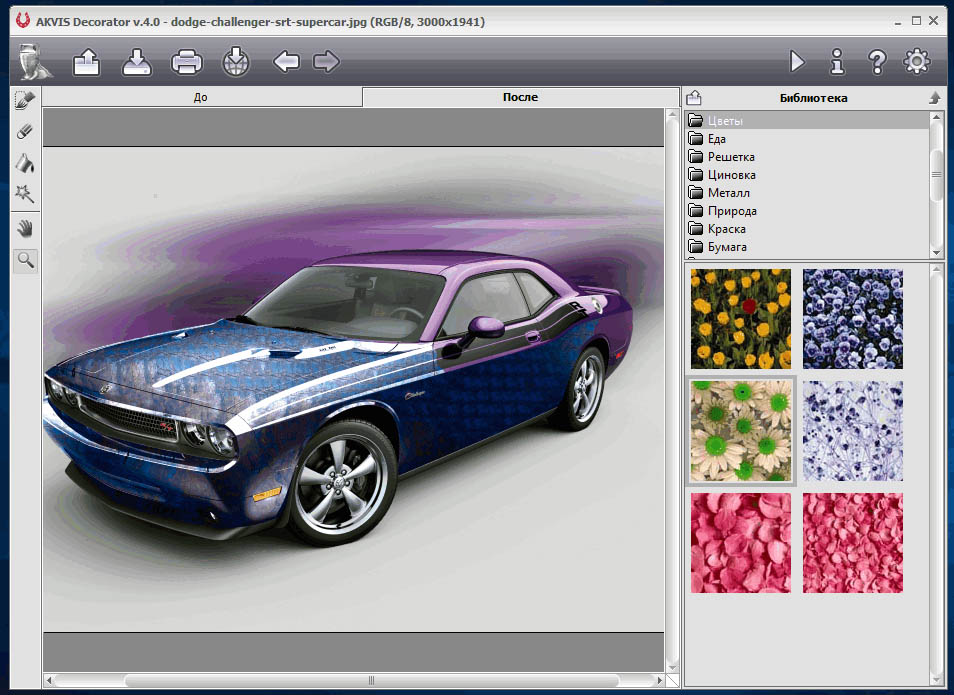
Task: Click the save image icon
Action: pos(137,62)
